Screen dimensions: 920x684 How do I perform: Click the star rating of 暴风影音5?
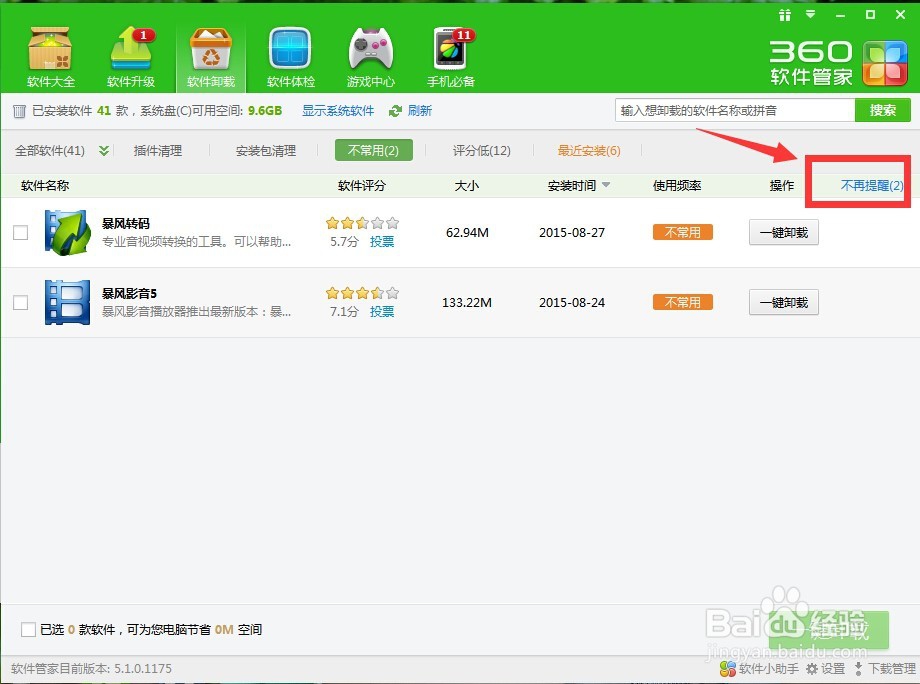coord(362,293)
